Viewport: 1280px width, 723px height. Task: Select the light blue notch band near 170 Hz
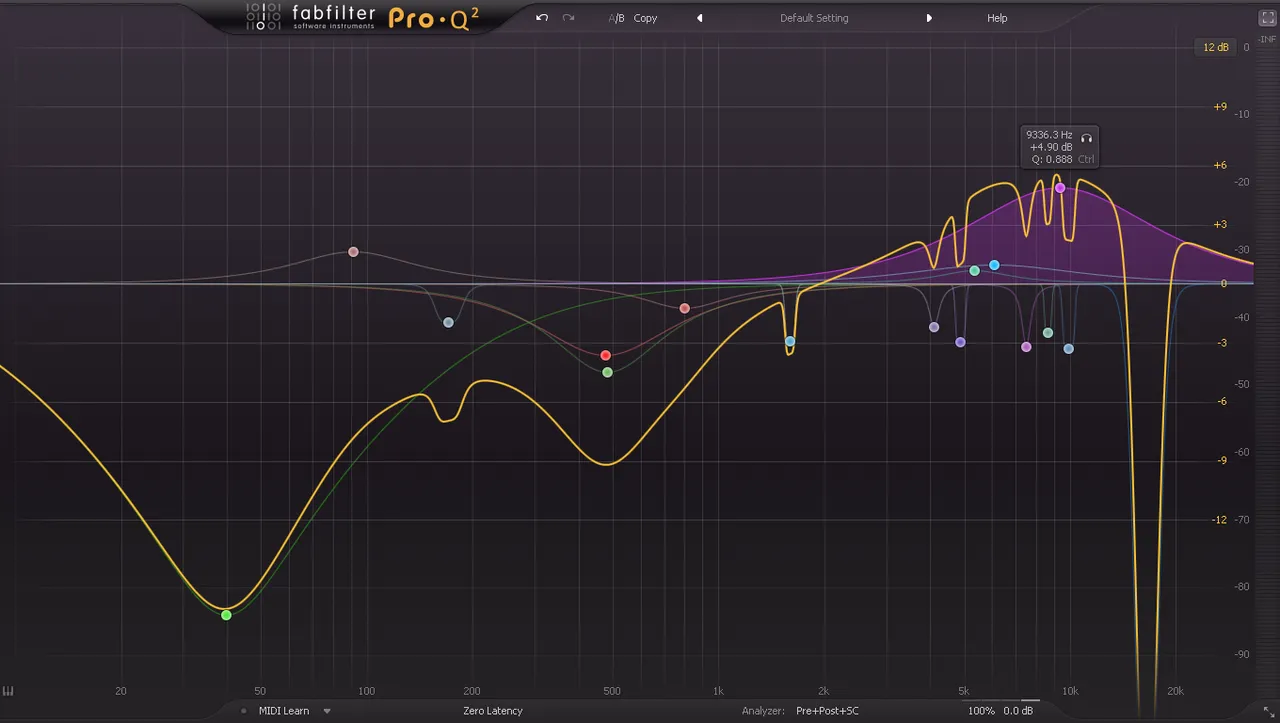point(448,322)
